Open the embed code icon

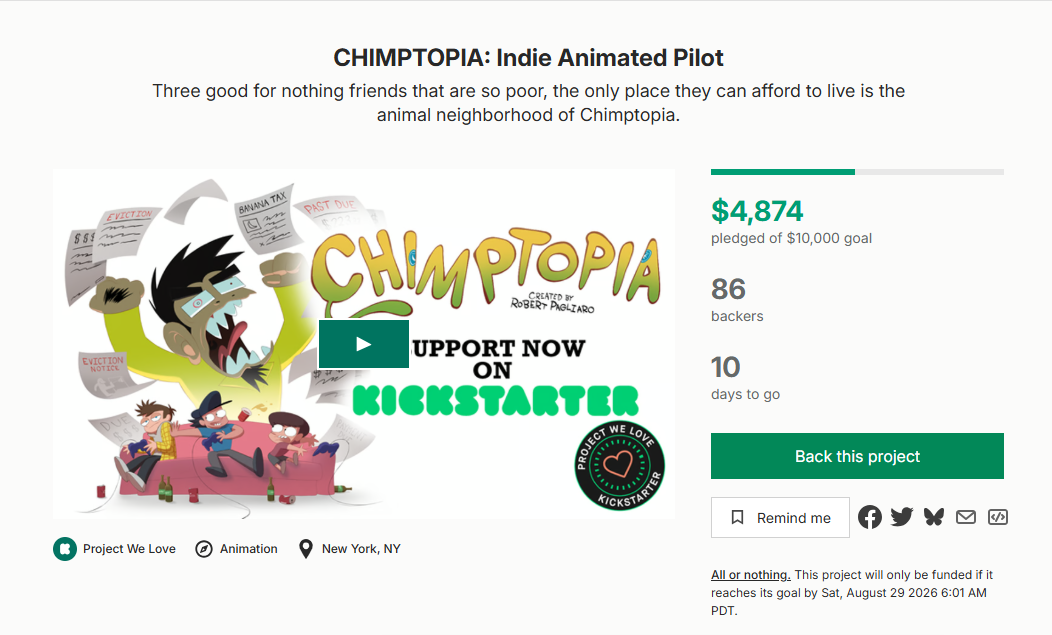[x=998, y=517]
